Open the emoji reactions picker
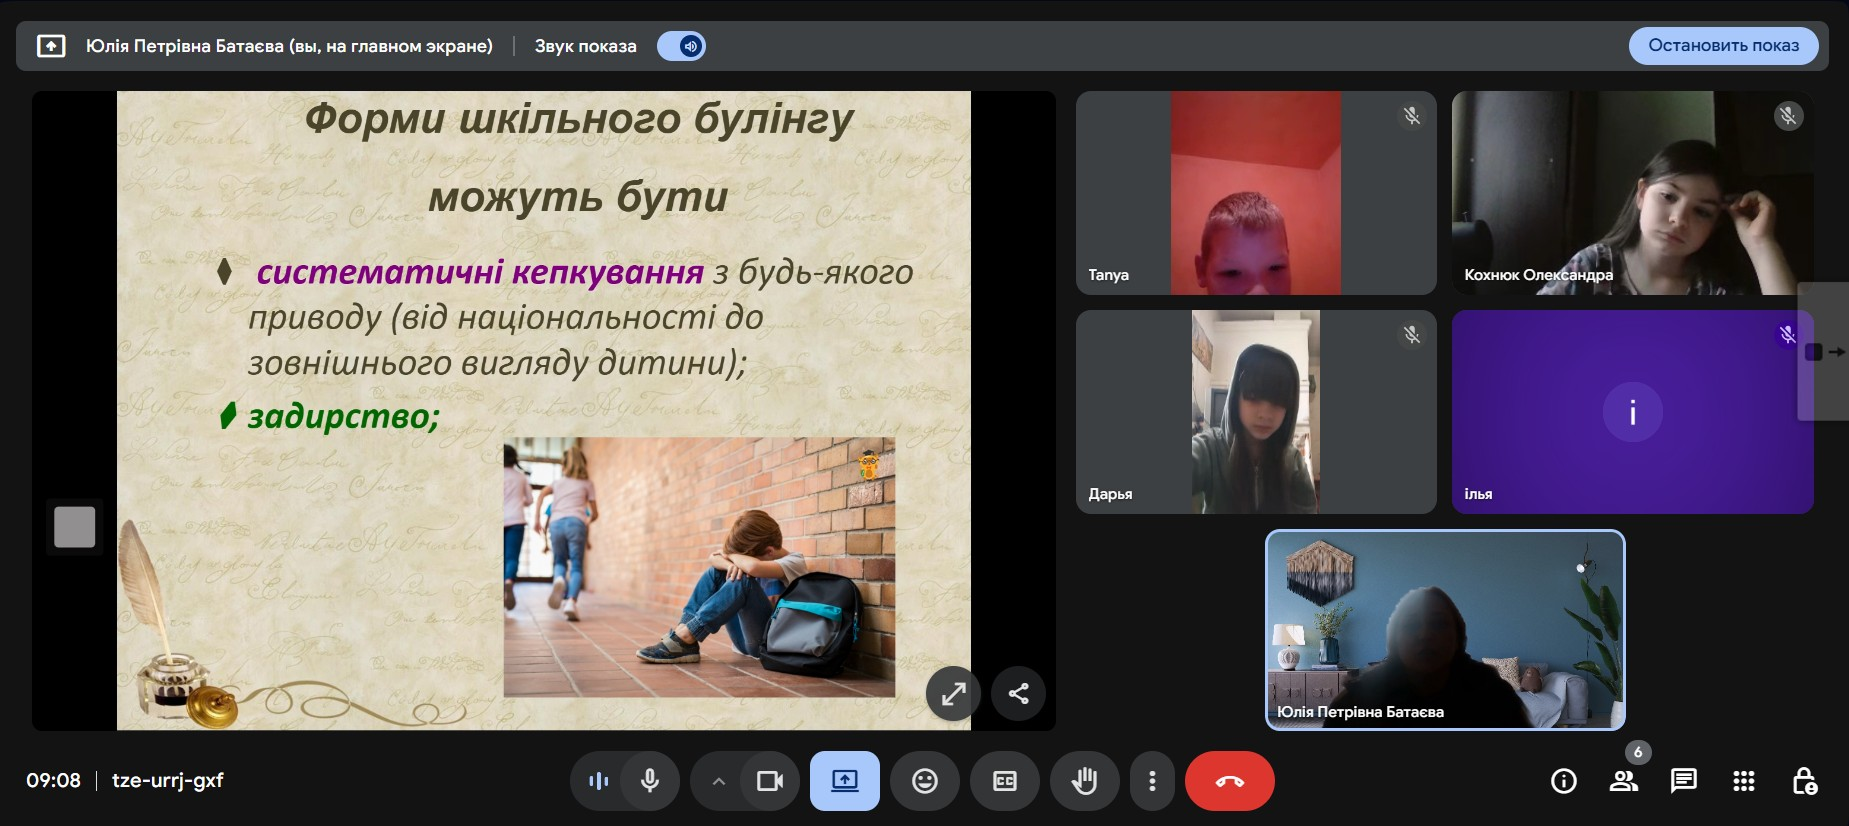 (x=925, y=781)
